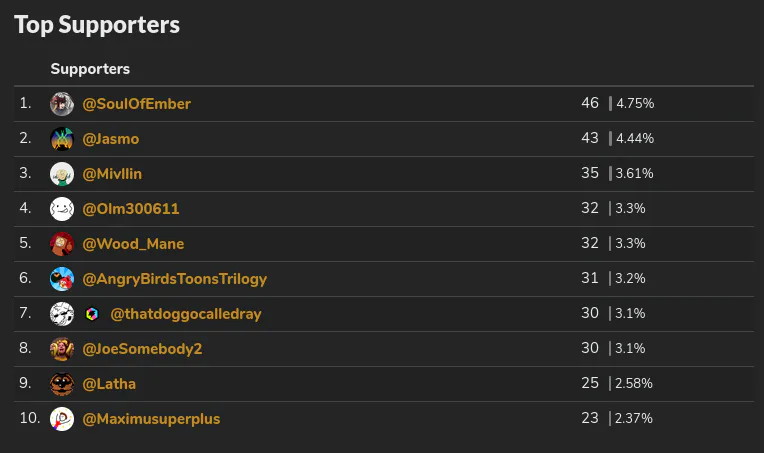Click Latha's brown bear avatar
The image size is (764, 453).
[62, 384]
